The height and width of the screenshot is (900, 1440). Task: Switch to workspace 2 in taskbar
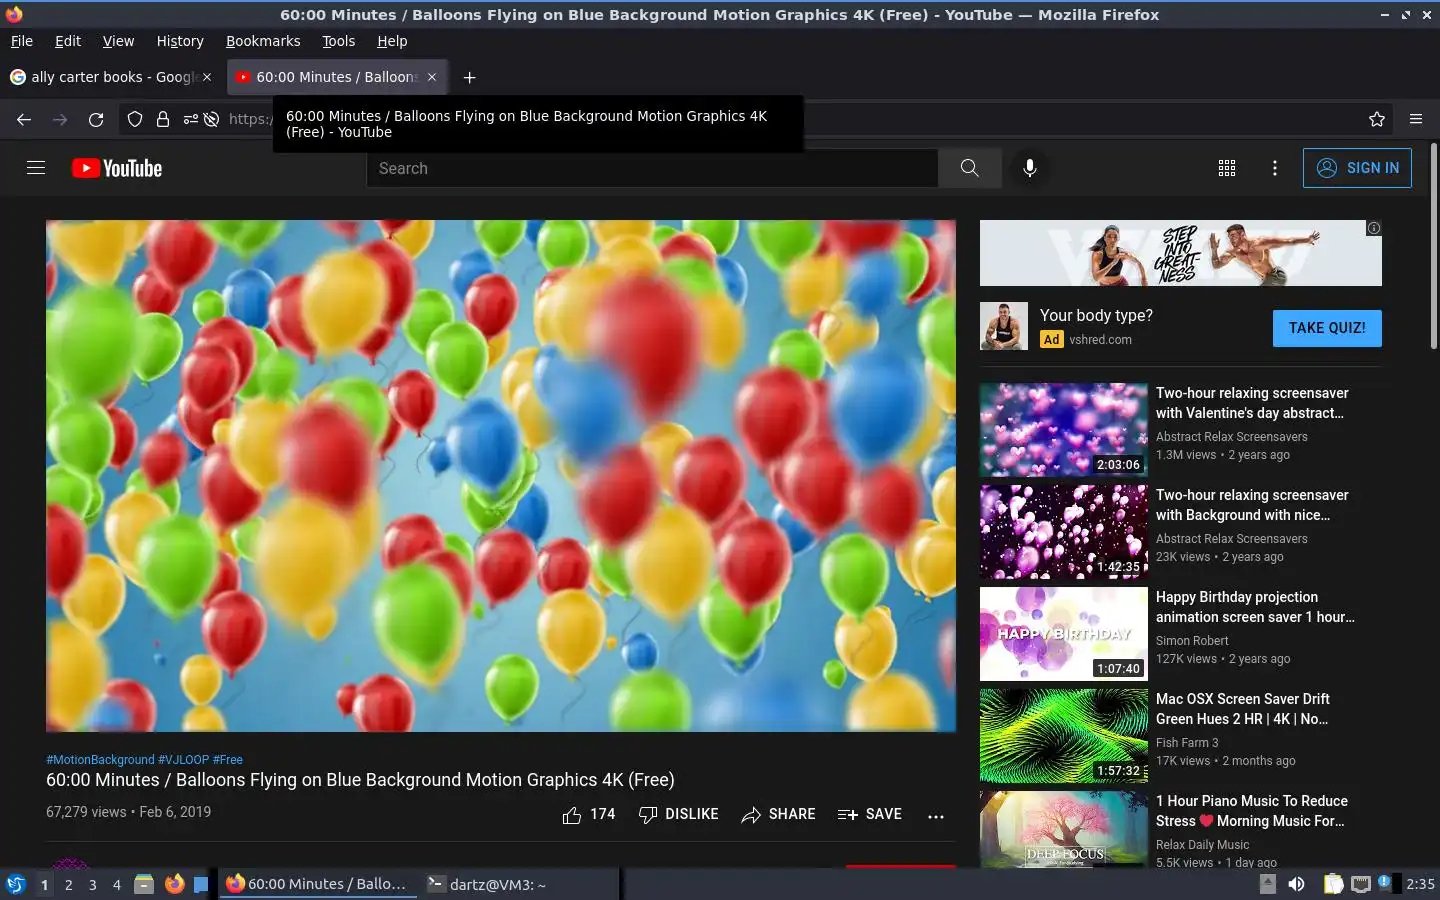pyautogui.click(x=68, y=884)
